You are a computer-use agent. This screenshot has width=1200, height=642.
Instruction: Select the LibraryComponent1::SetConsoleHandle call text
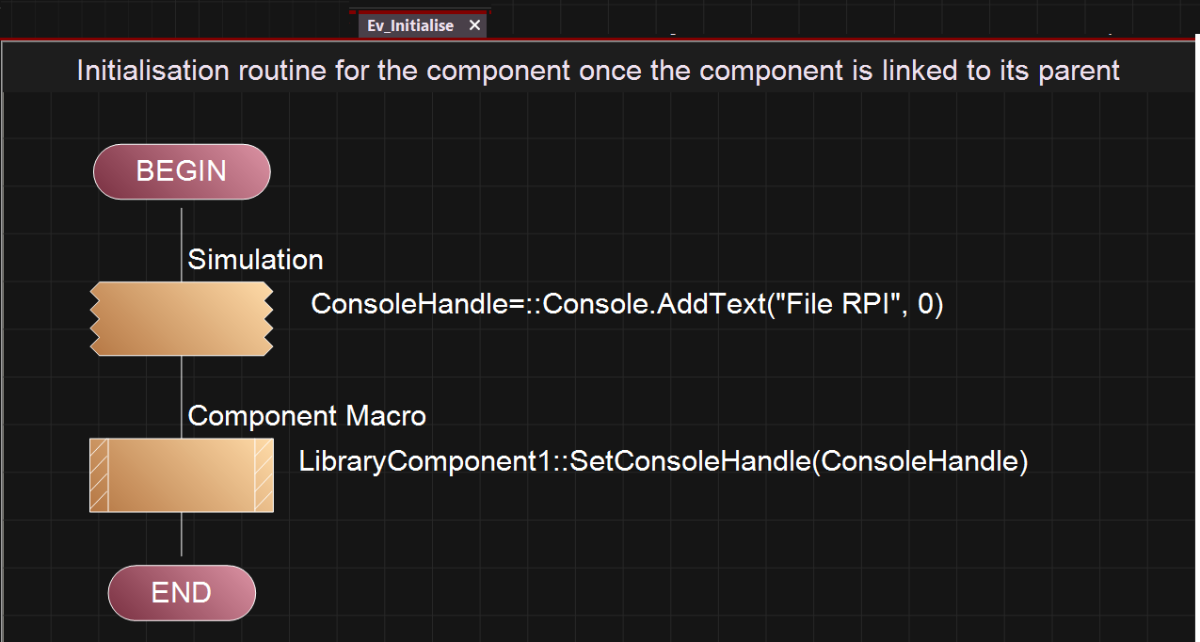point(664,461)
